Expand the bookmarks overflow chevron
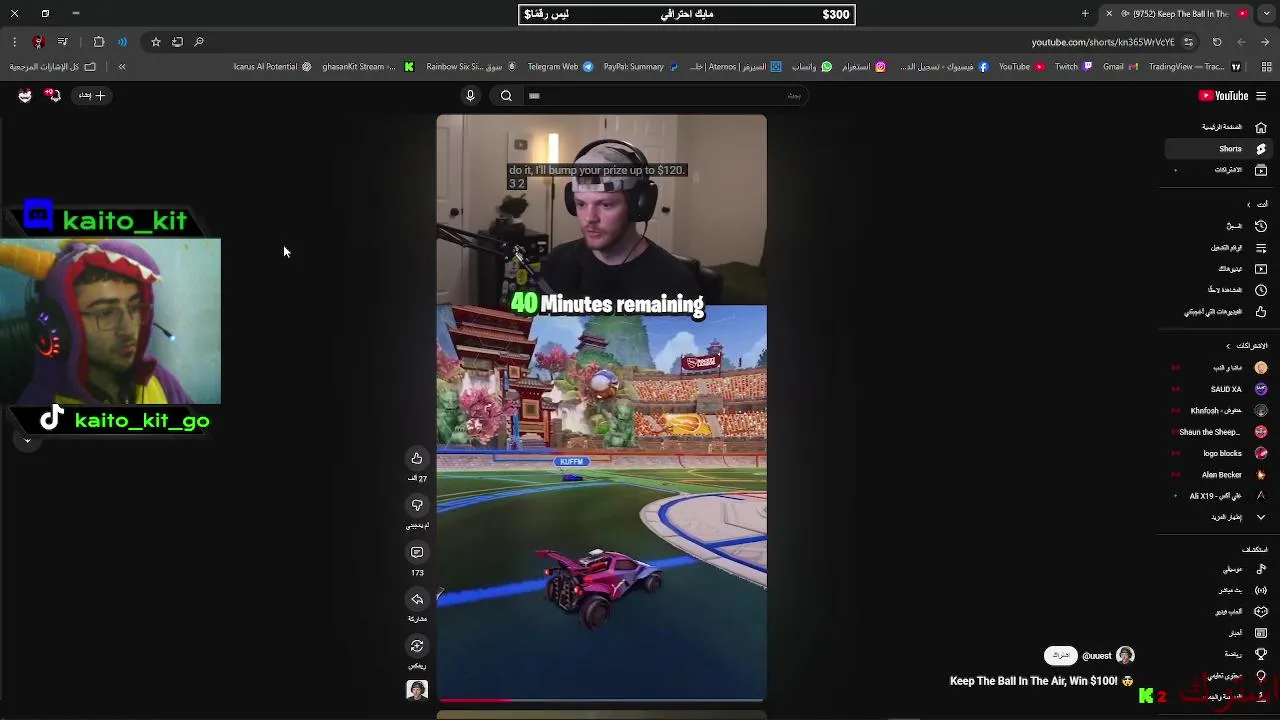Viewport: 1280px width, 720px height. [x=122, y=67]
